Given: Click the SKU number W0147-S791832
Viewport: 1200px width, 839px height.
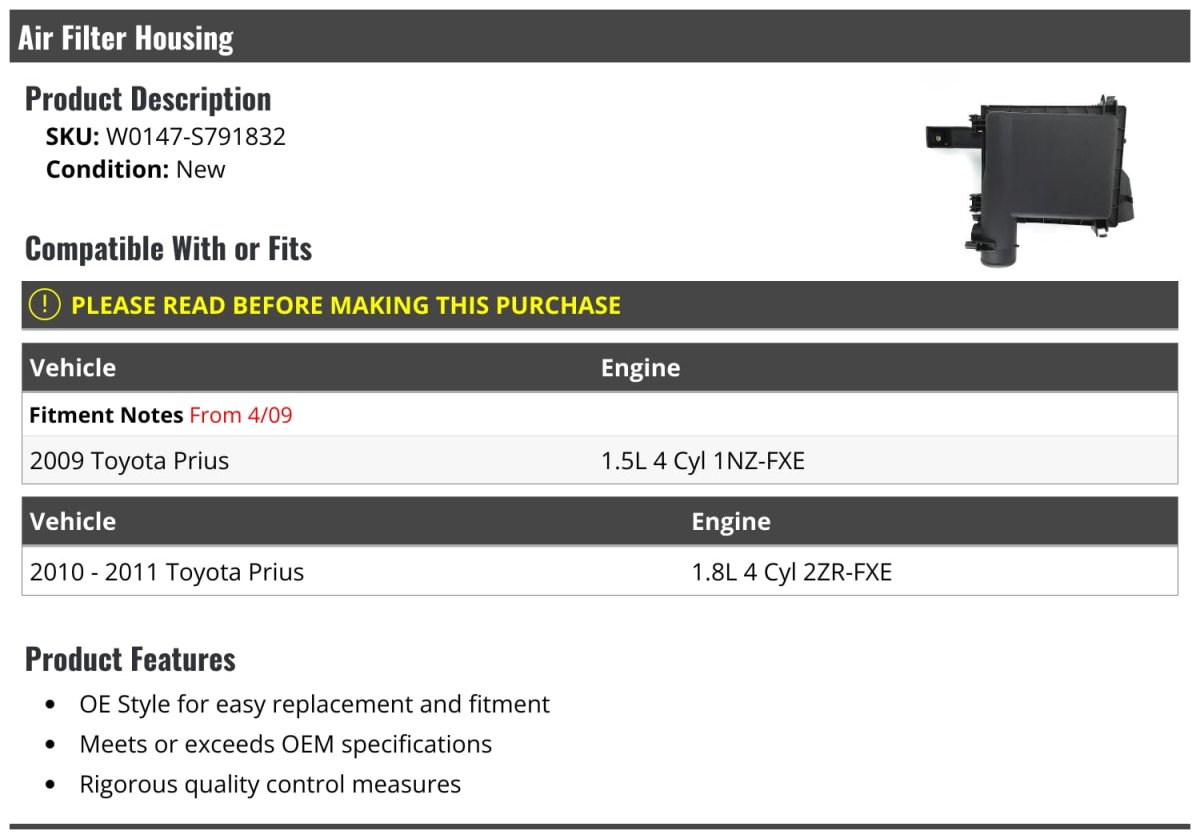Looking at the screenshot, I should tap(196, 136).
